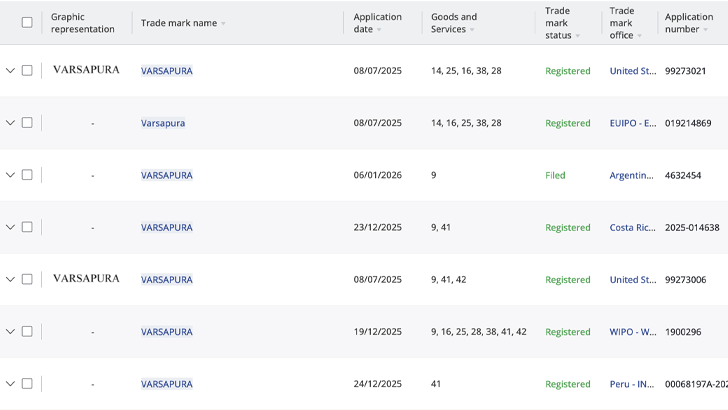Screen dimensions: 728x410
Task: Select application number 019214869
Action: (688, 123)
